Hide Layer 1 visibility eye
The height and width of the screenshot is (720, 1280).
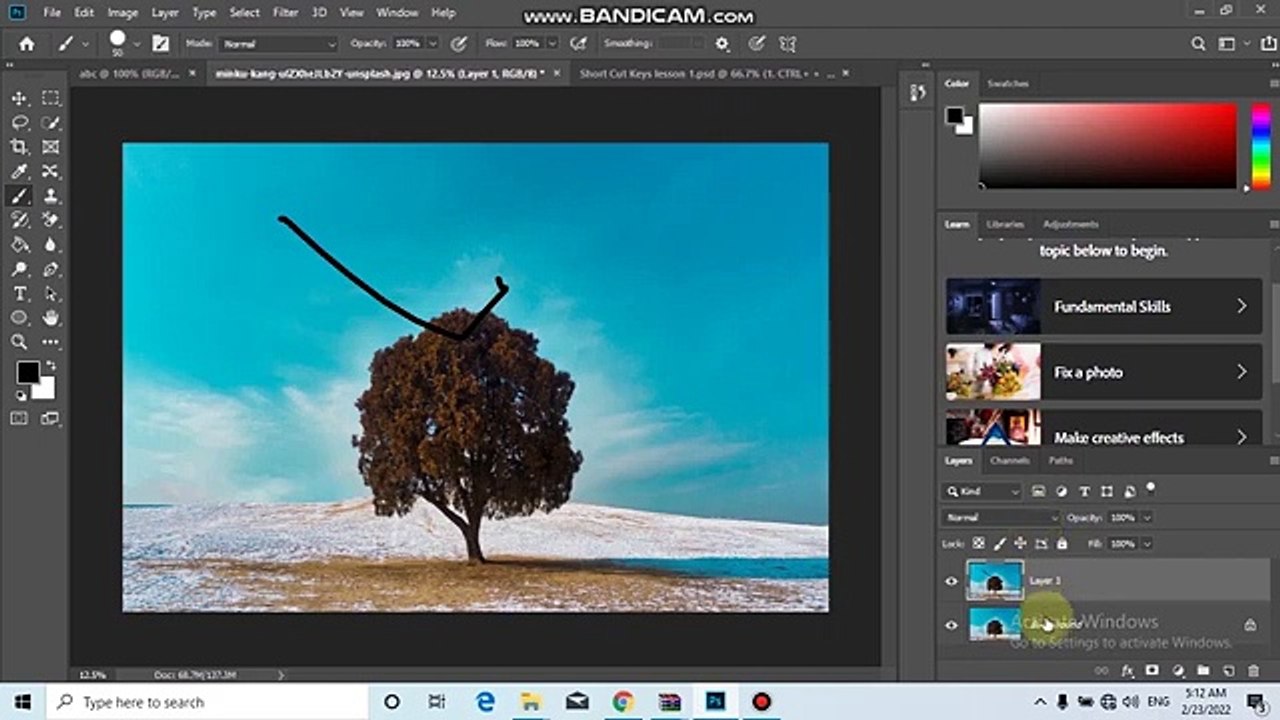click(x=952, y=581)
